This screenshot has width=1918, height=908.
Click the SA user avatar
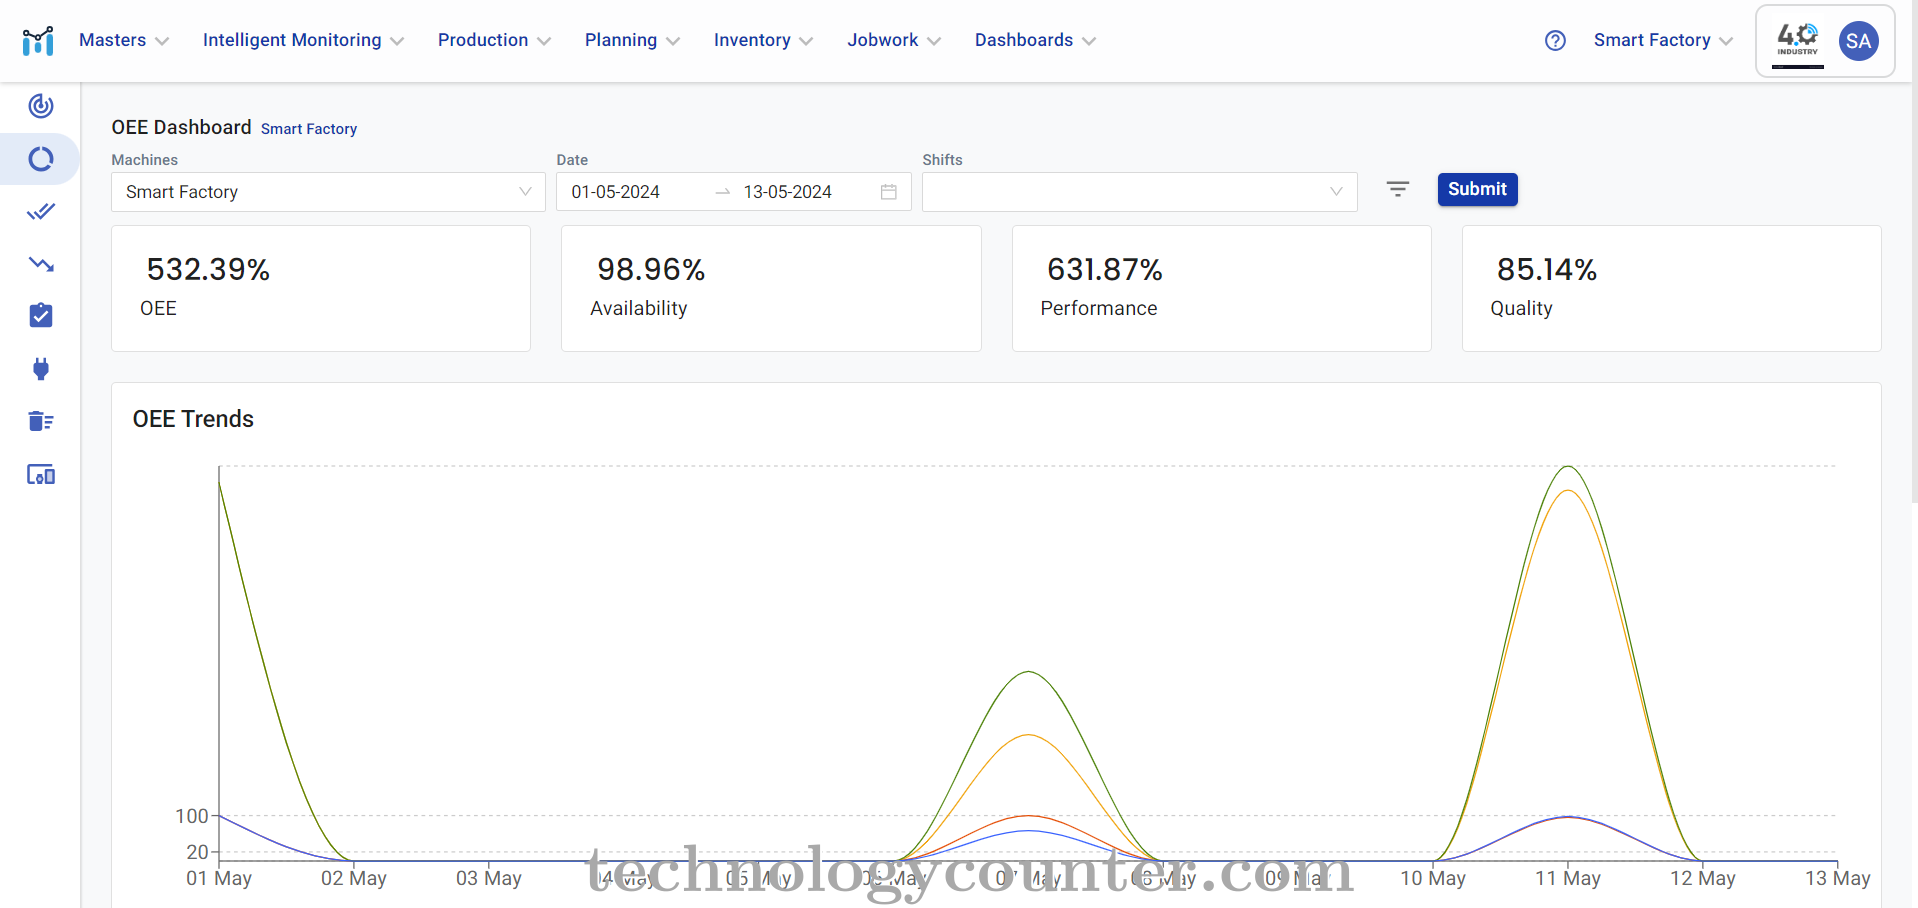pos(1858,41)
